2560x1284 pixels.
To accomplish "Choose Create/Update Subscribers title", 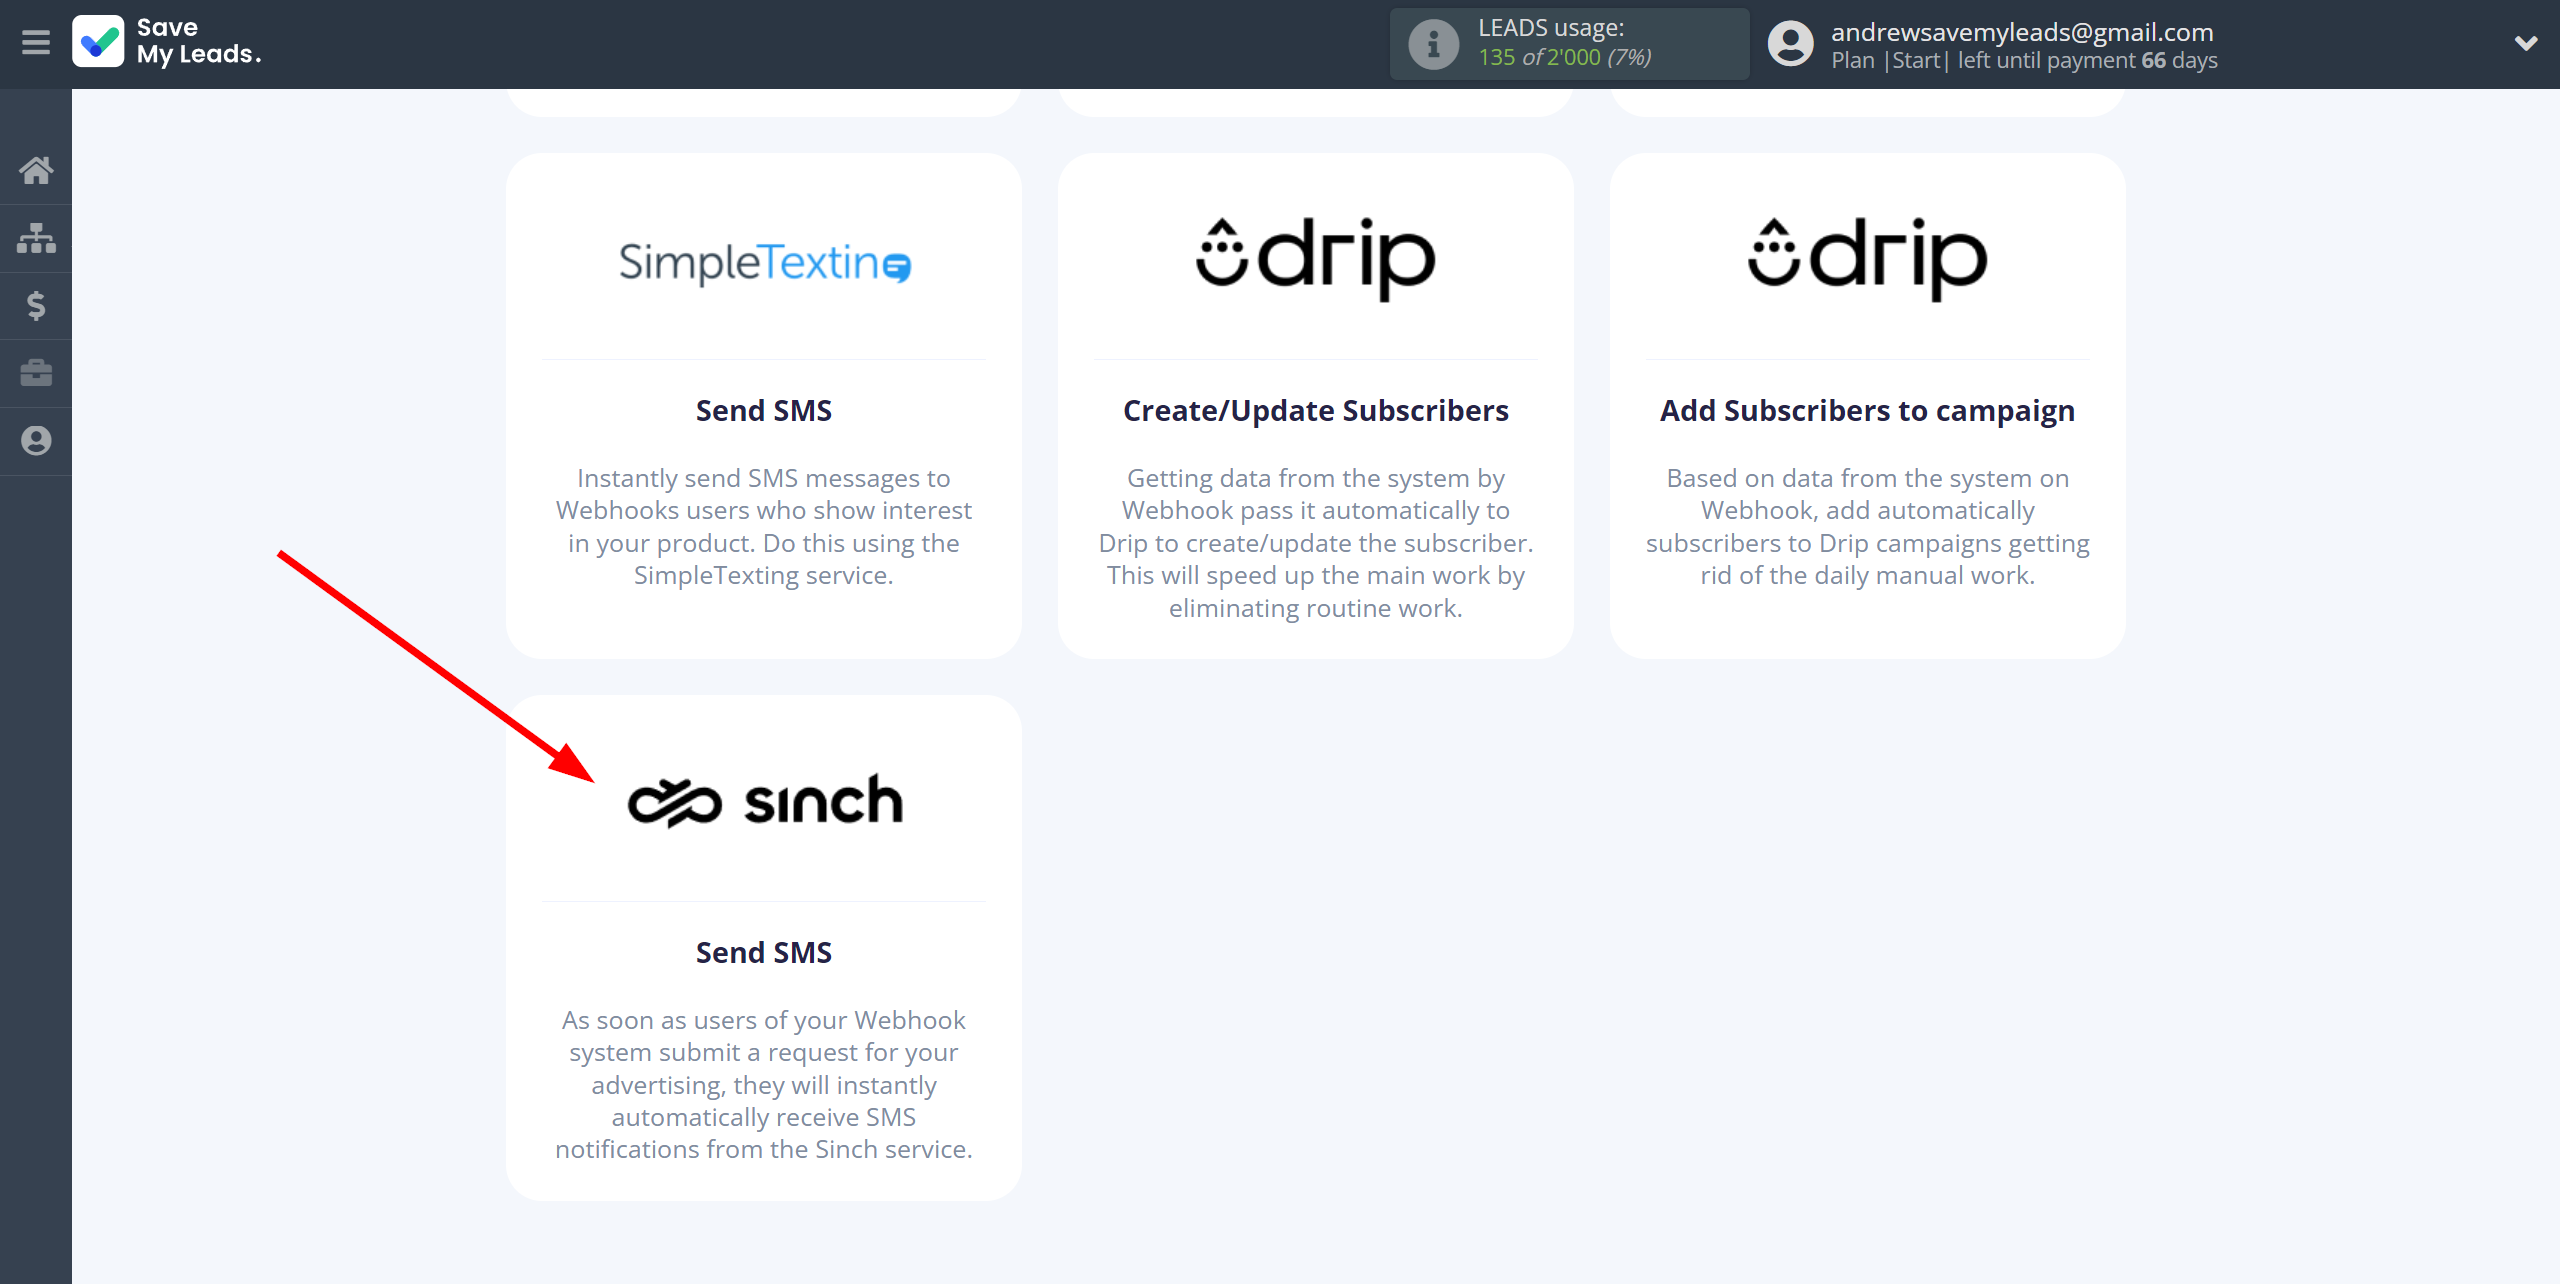I will (1315, 411).
